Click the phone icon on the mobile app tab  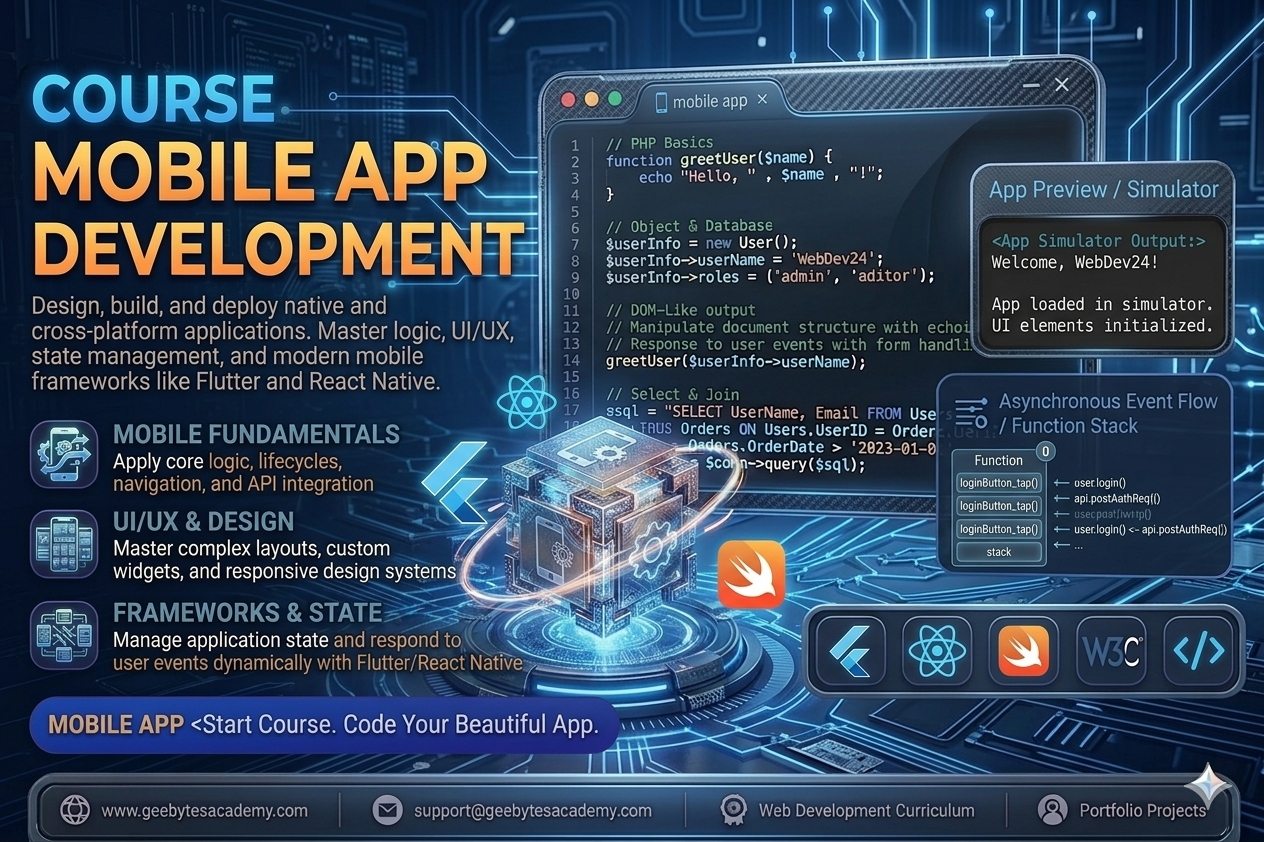(x=661, y=101)
